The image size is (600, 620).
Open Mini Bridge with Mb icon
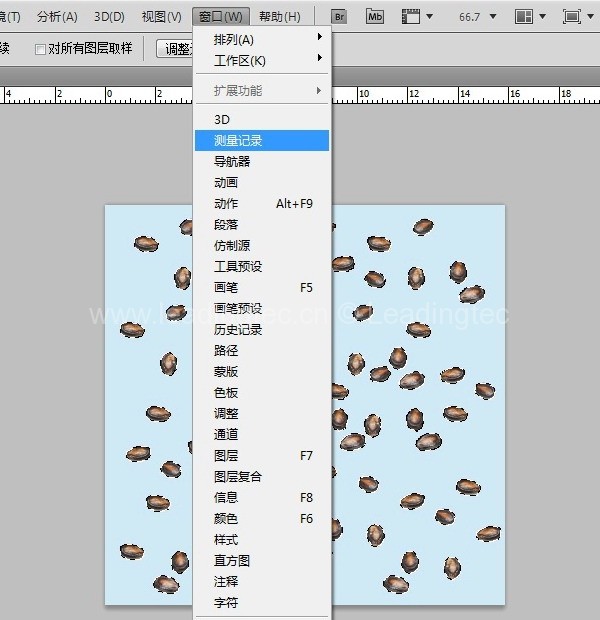click(375, 17)
